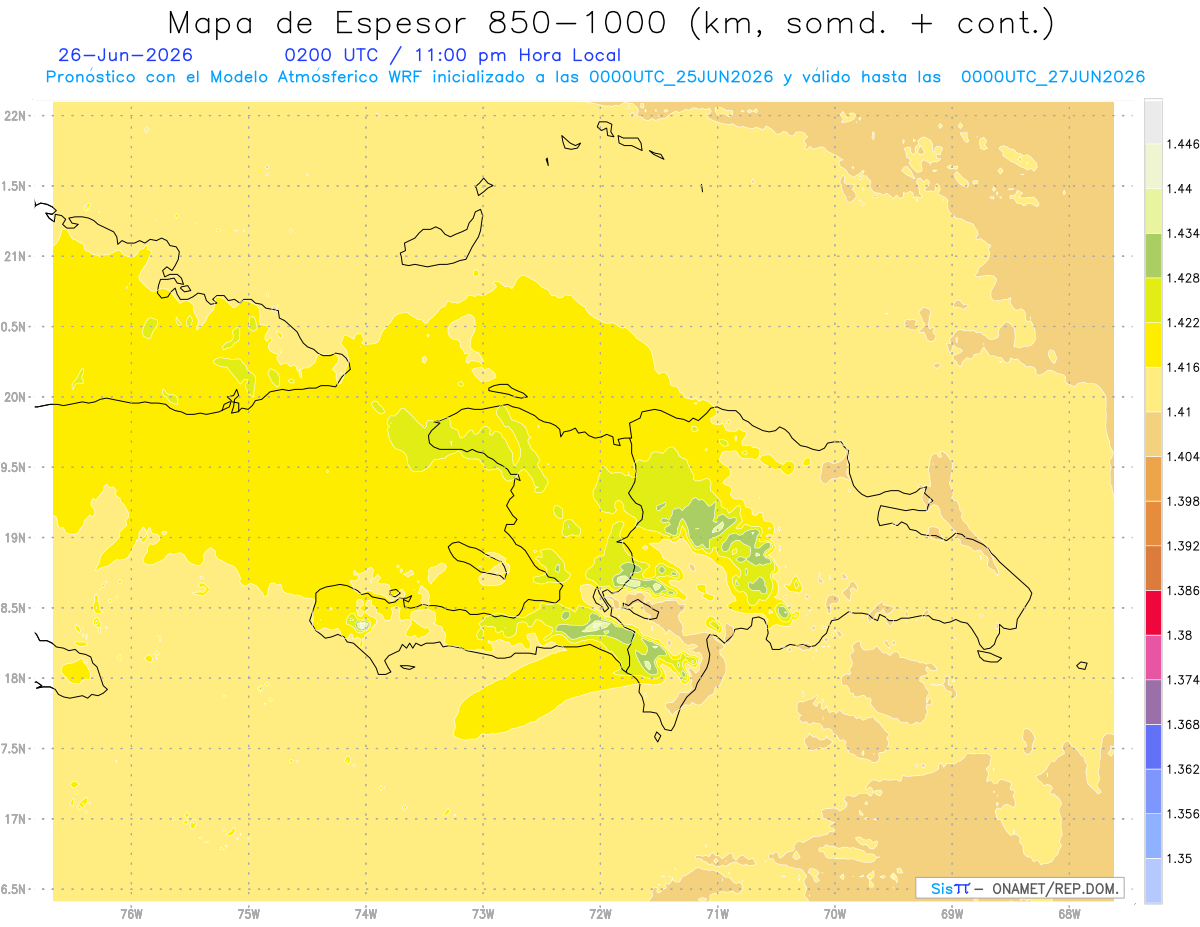Click colorbar value "1.44"

[1180, 189]
